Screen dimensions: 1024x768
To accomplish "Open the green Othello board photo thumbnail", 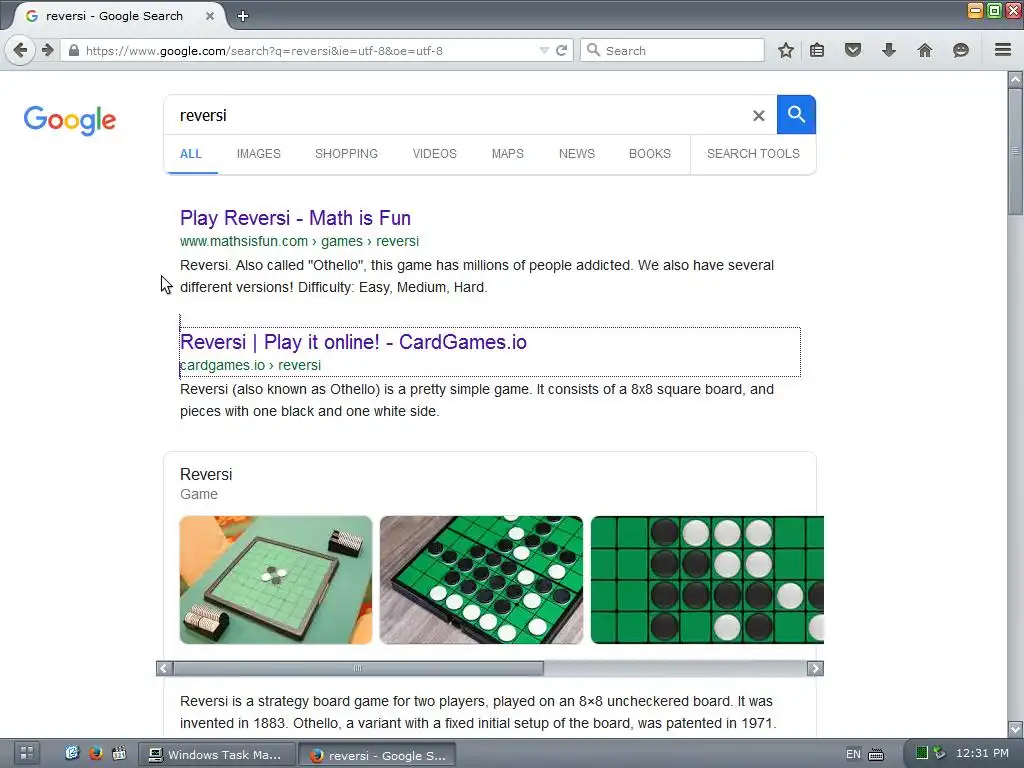I will tap(481, 580).
